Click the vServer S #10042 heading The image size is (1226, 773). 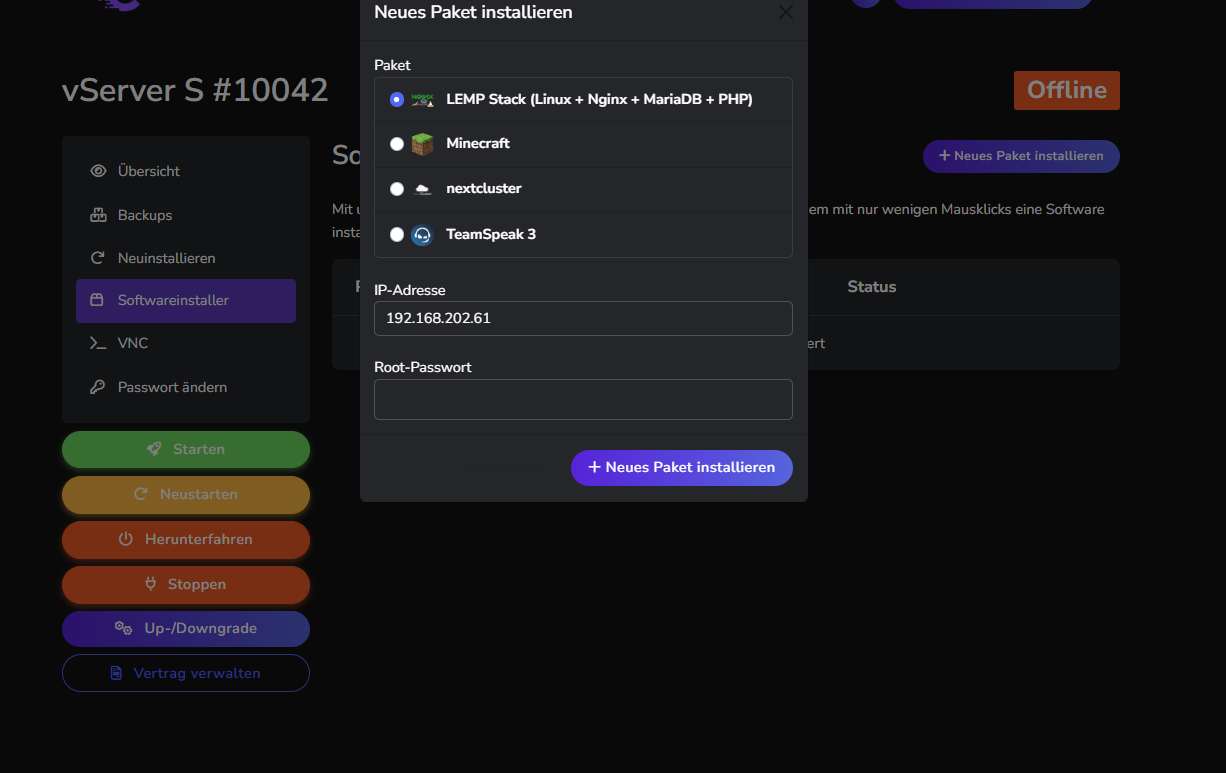click(x=195, y=90)
